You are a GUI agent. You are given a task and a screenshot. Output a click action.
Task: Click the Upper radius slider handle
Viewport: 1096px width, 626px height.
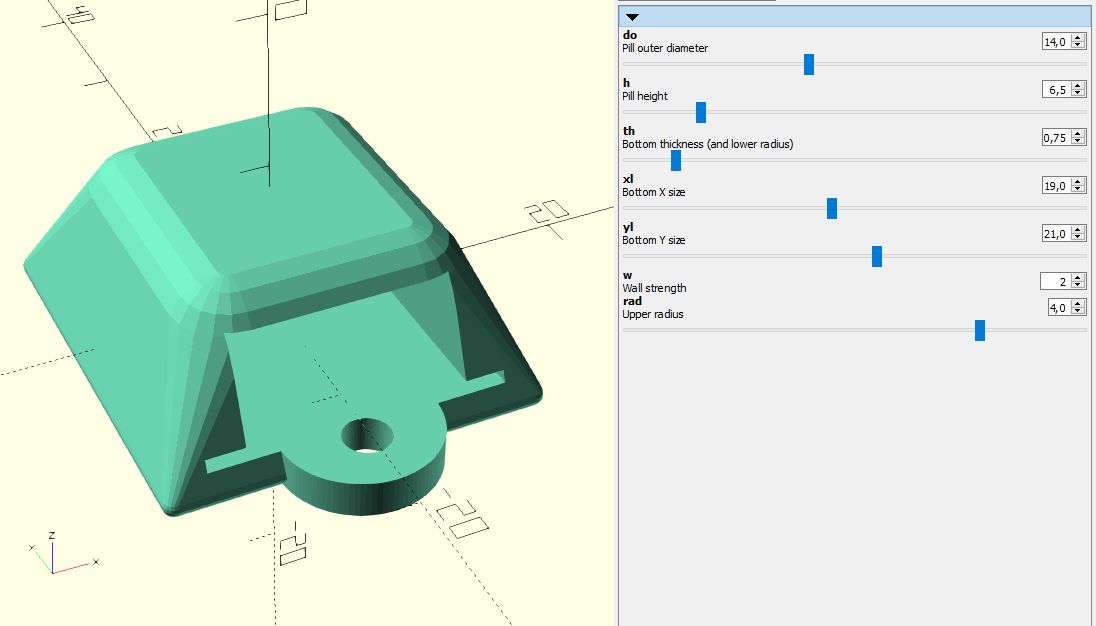click(980, 330)
